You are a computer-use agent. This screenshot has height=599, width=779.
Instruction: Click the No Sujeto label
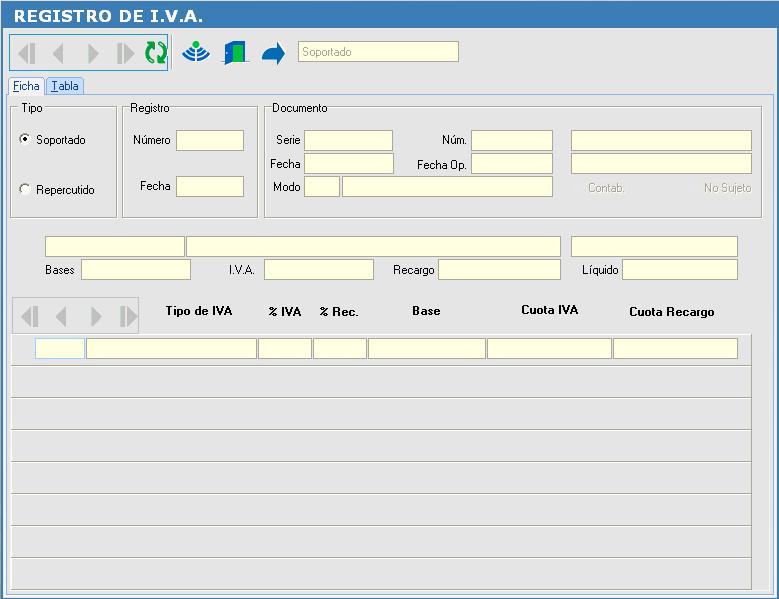(727, 188)
